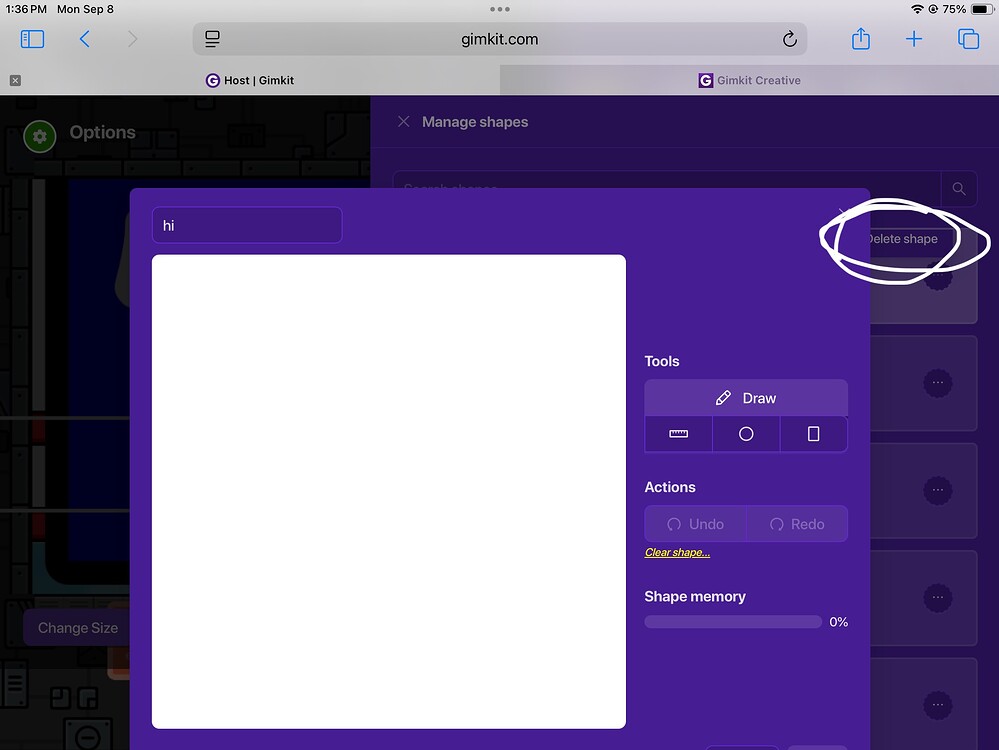Click the Change Size button
The image size is (999, 750).
click(77, 627)
